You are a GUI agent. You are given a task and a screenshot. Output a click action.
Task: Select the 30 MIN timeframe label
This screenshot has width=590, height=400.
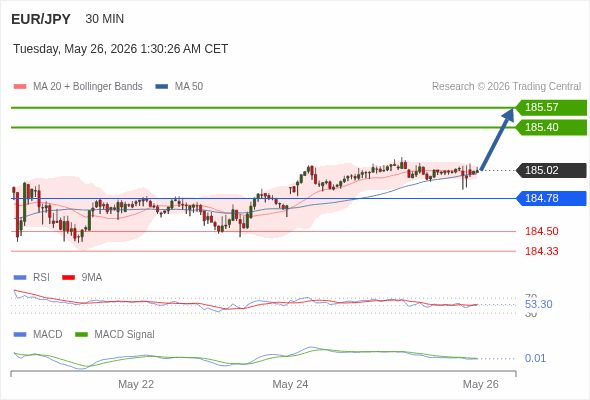[x=105, y=19]
